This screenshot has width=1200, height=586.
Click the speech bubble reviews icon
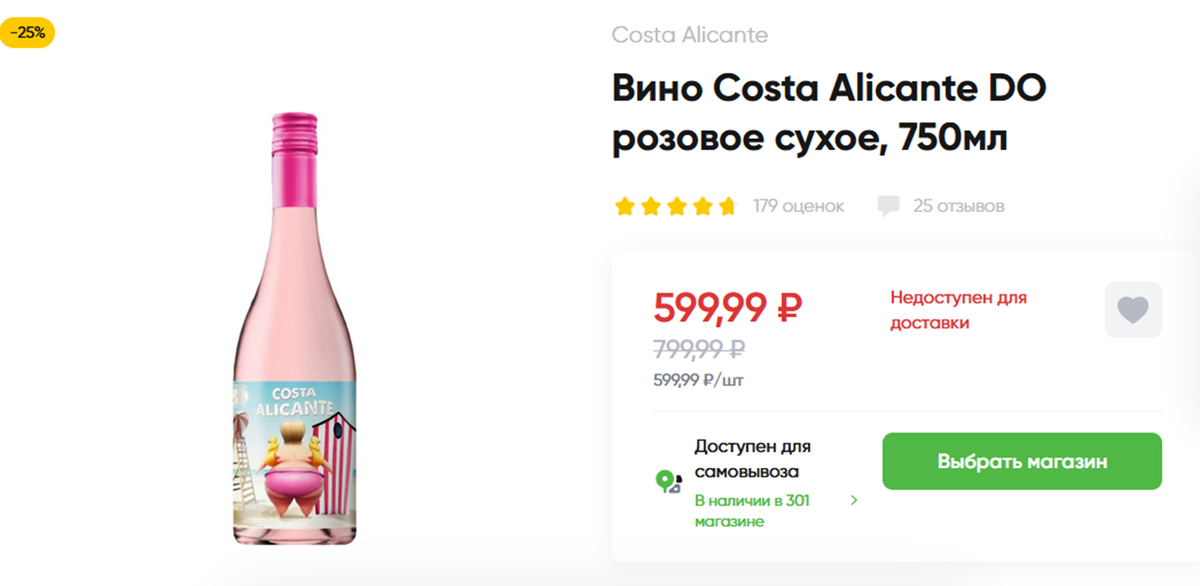889,205
